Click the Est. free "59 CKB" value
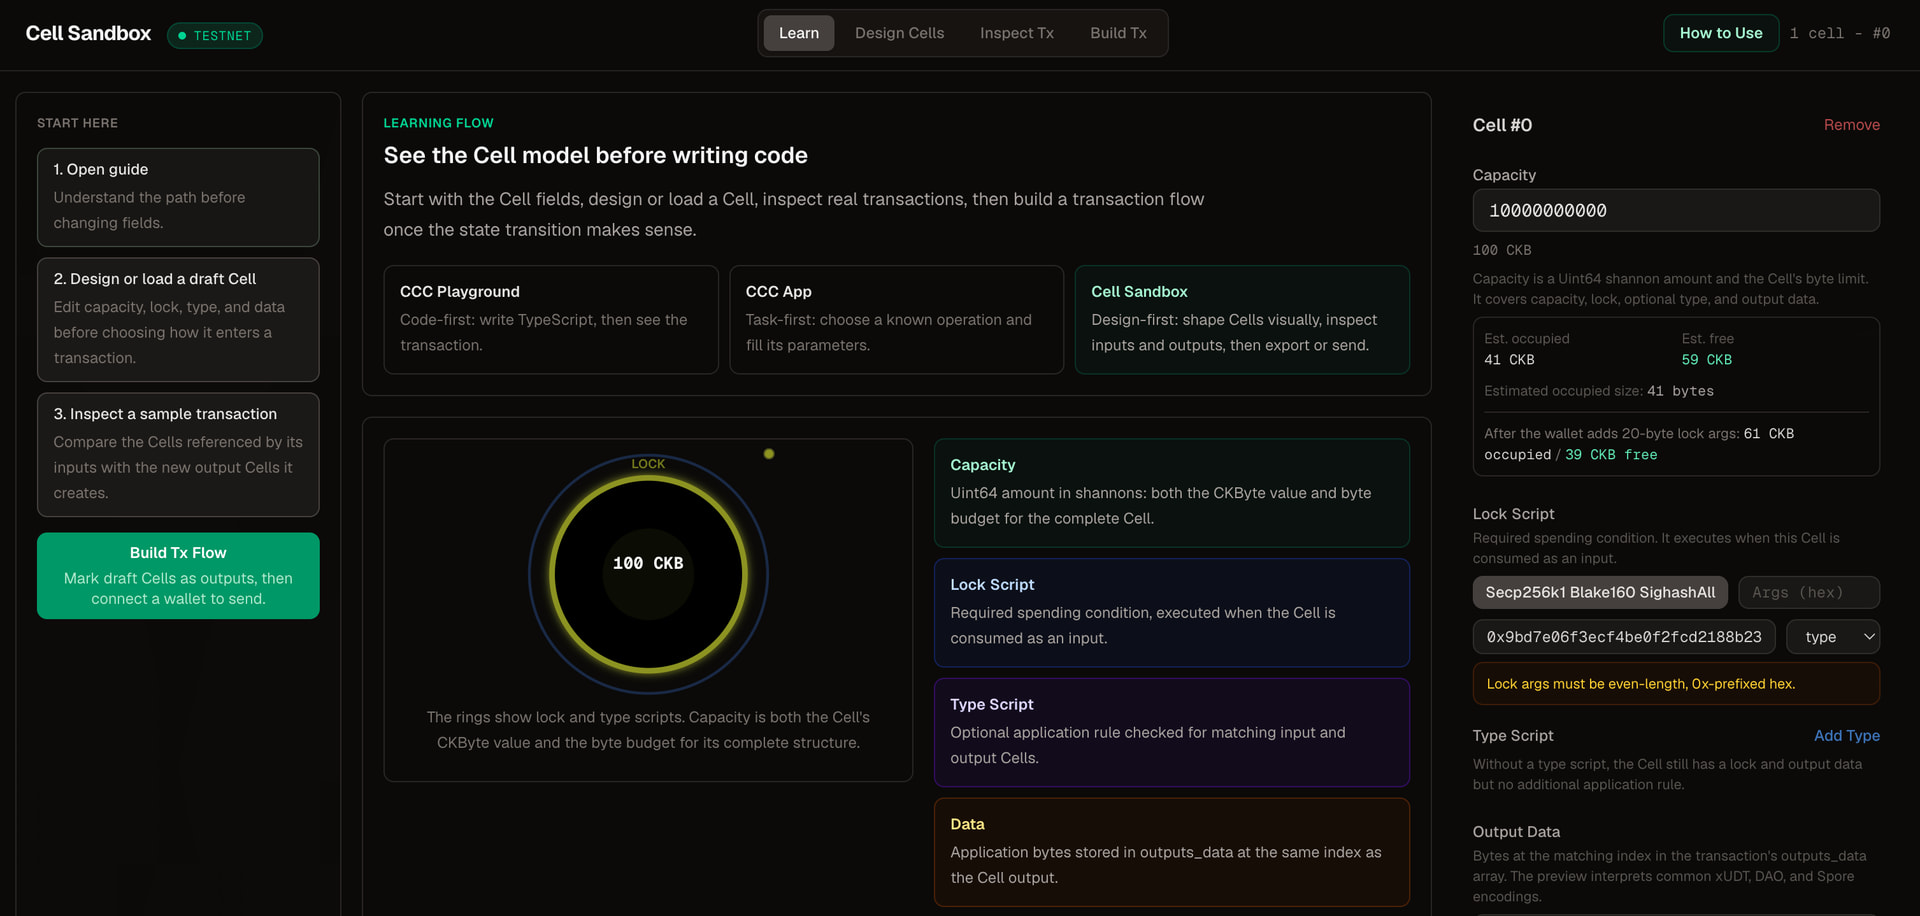 [x=1707, y=360]
